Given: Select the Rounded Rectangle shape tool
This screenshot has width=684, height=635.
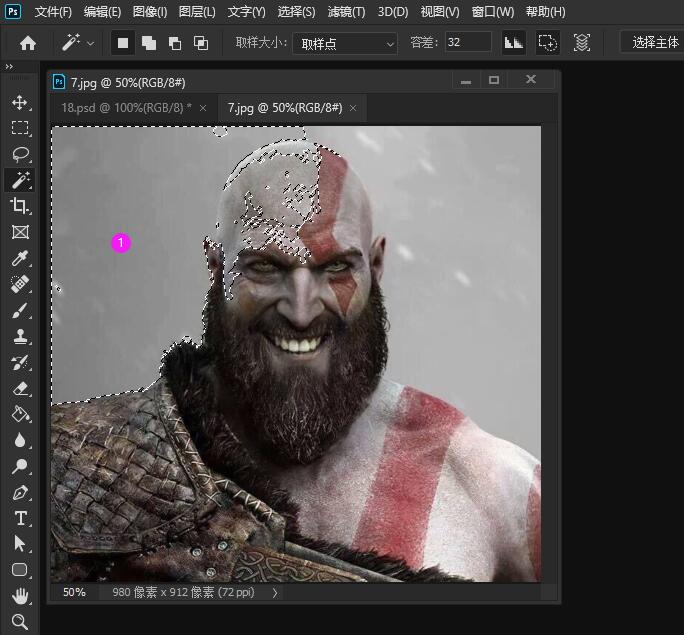Looking at the screenshot, I should point(20,570).
